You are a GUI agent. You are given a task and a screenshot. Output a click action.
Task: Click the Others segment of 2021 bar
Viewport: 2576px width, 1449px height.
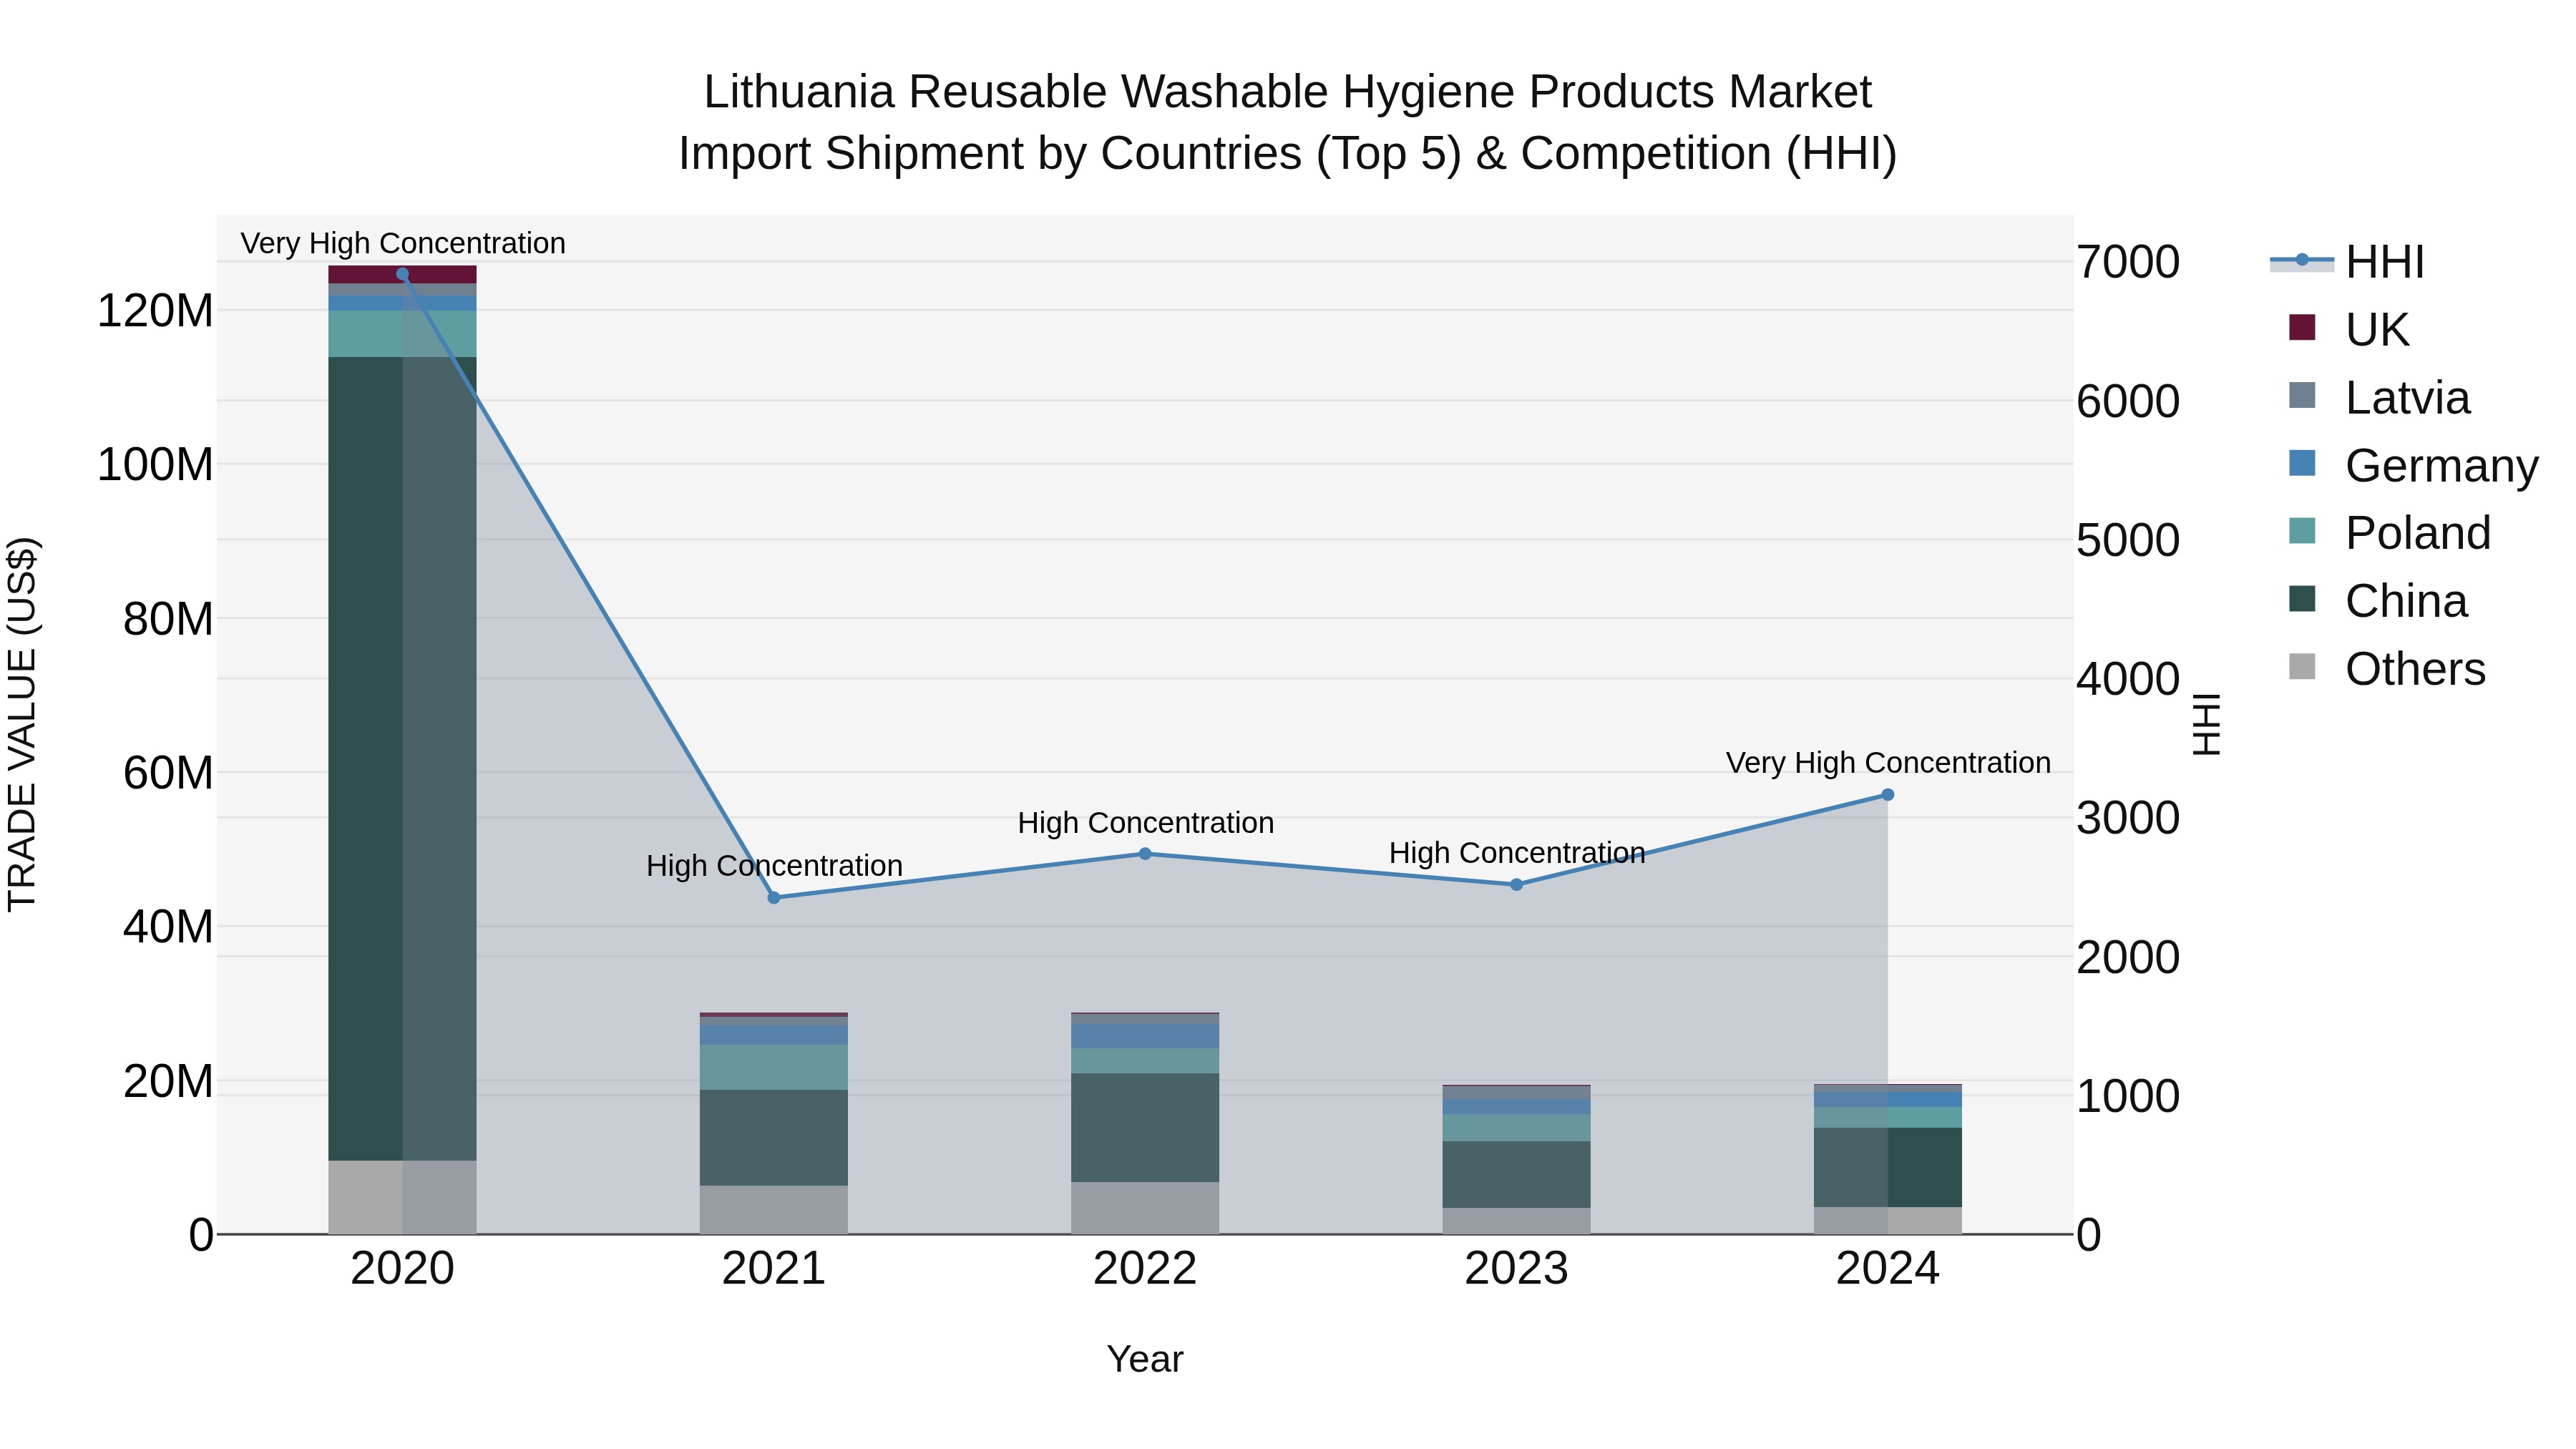click(x=774, y=1210)
